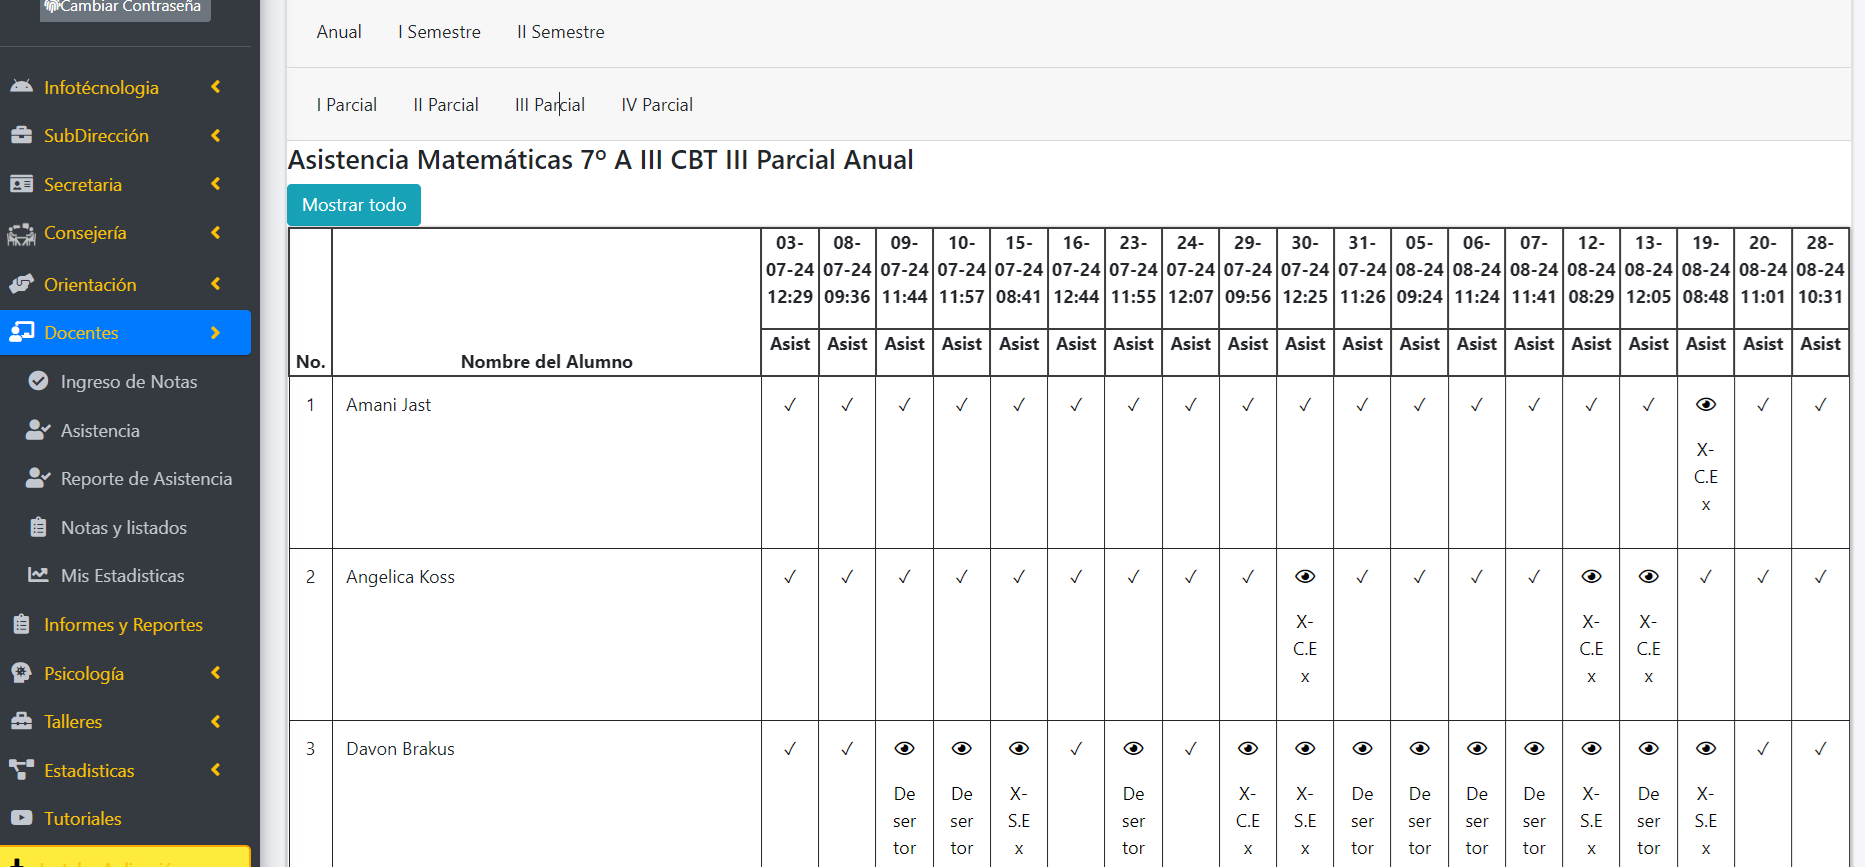This screenshot has height=867, width=1865.
Task: Click the Mostrar todo button
Action: click(x=354, y=205)
